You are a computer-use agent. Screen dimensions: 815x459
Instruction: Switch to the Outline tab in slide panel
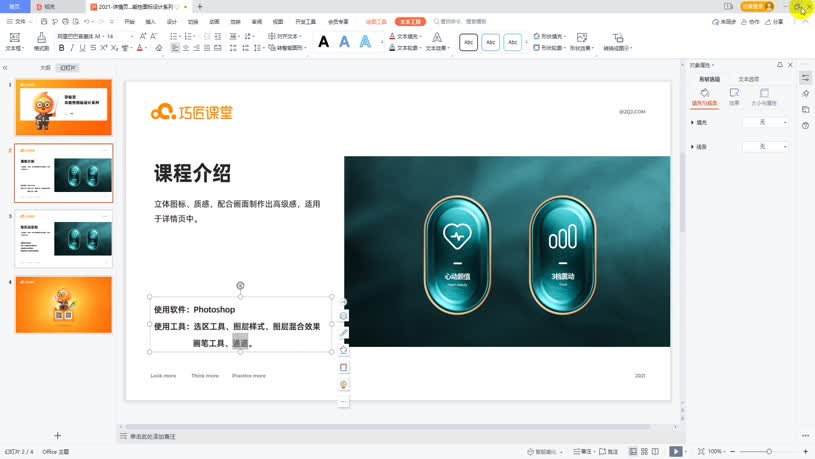[x=45, y=68]
